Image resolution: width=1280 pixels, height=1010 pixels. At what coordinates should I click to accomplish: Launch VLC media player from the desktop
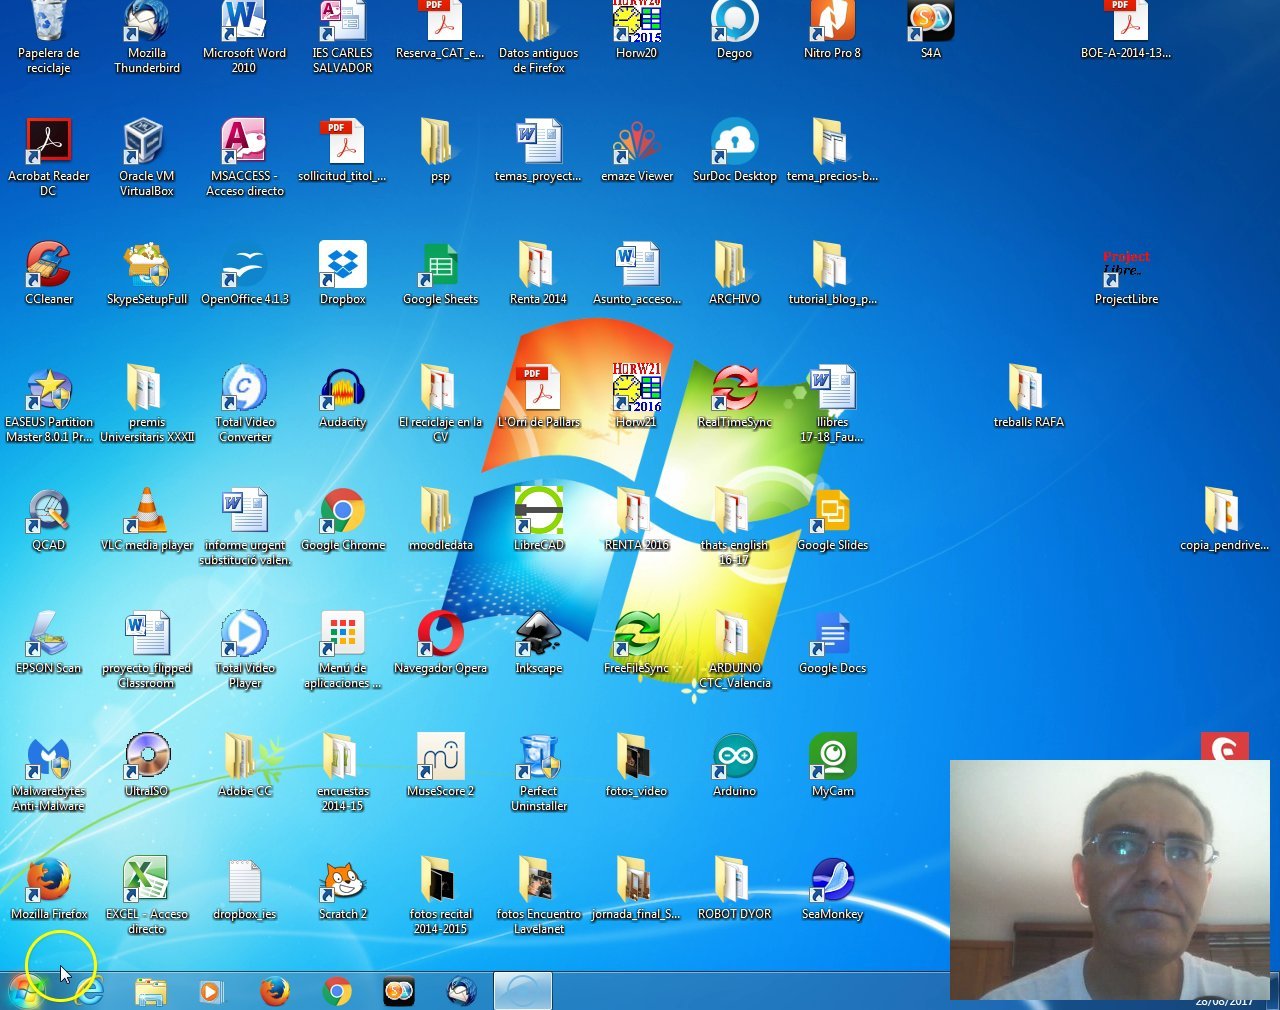click(x=147, y=512)
